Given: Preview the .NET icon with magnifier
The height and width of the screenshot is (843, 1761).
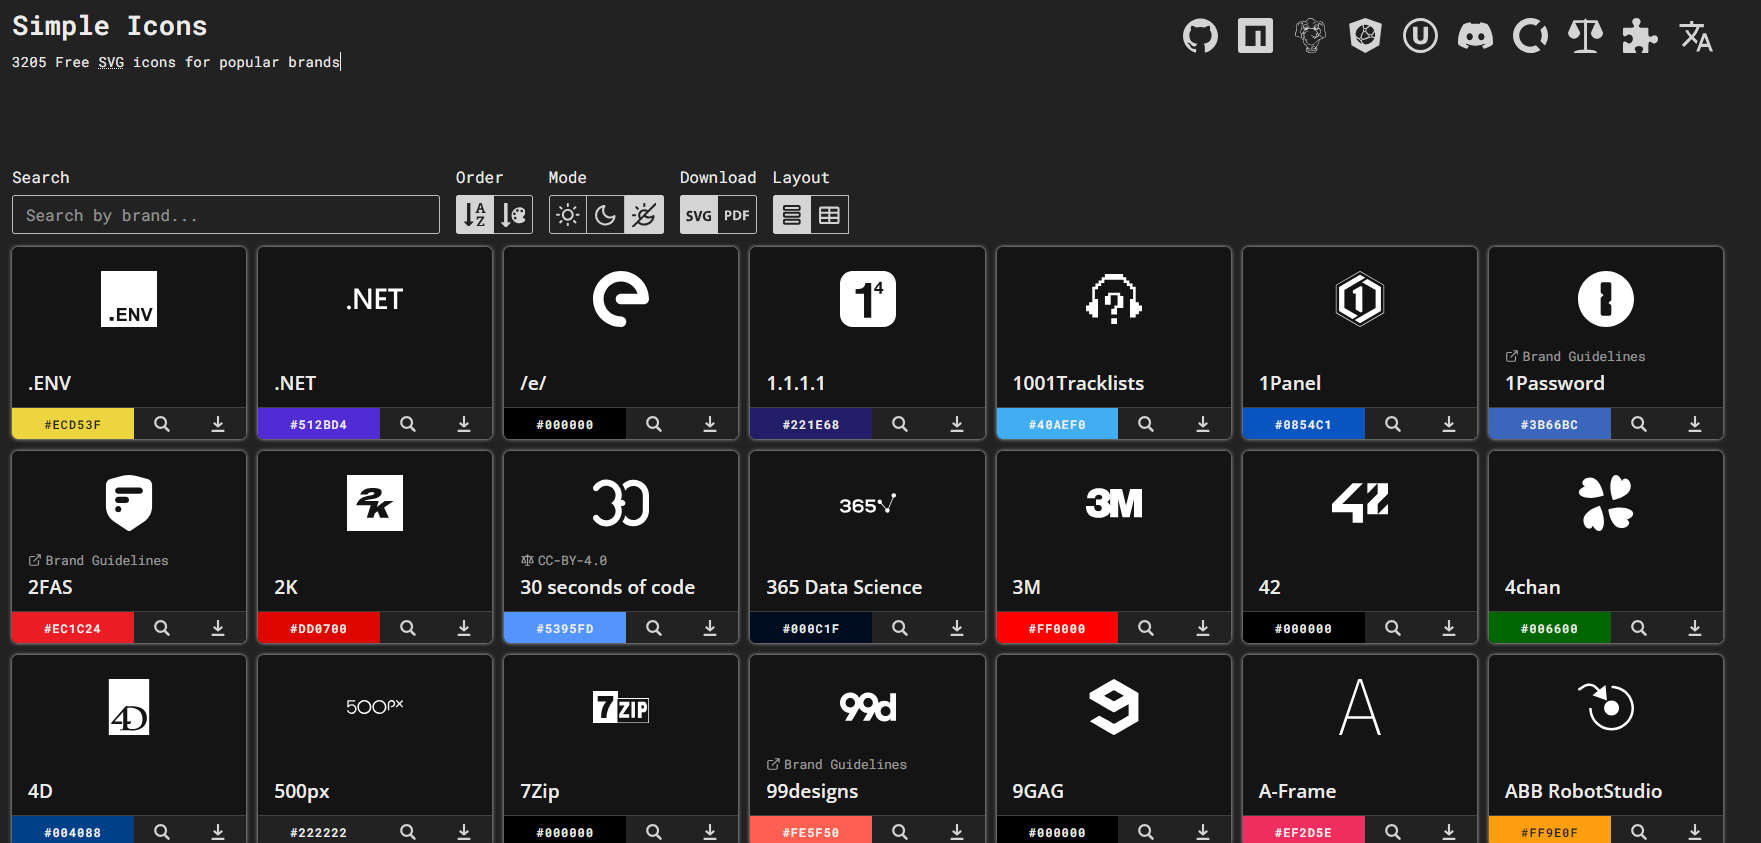Looking at the screenshot, I should pyautogui.click(x=408, y=424).
